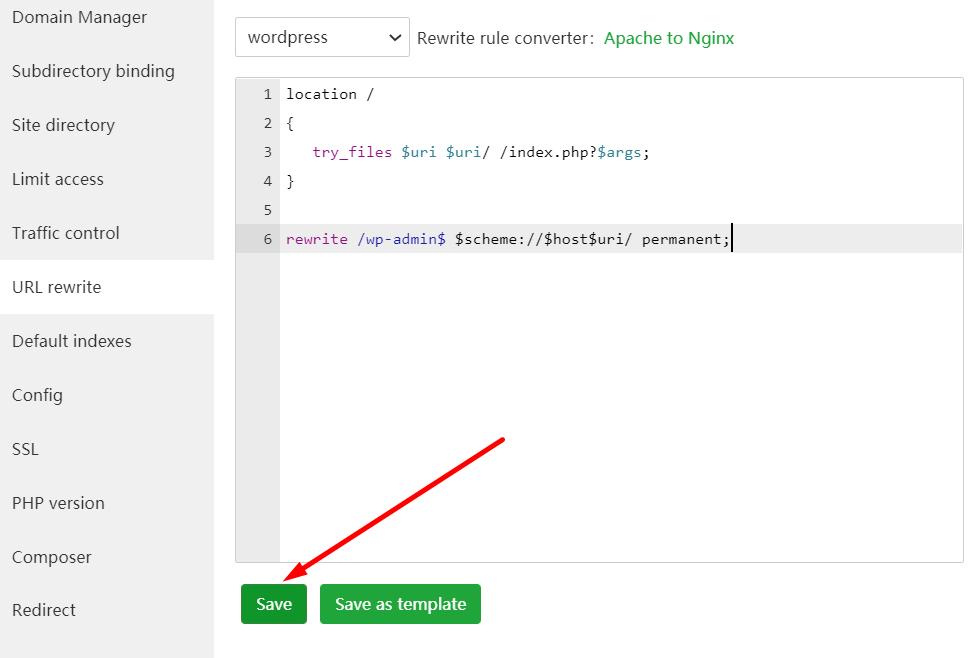Click empty line 5 in code editor
This screenshot has height=658, width=970.
[600, 210]
